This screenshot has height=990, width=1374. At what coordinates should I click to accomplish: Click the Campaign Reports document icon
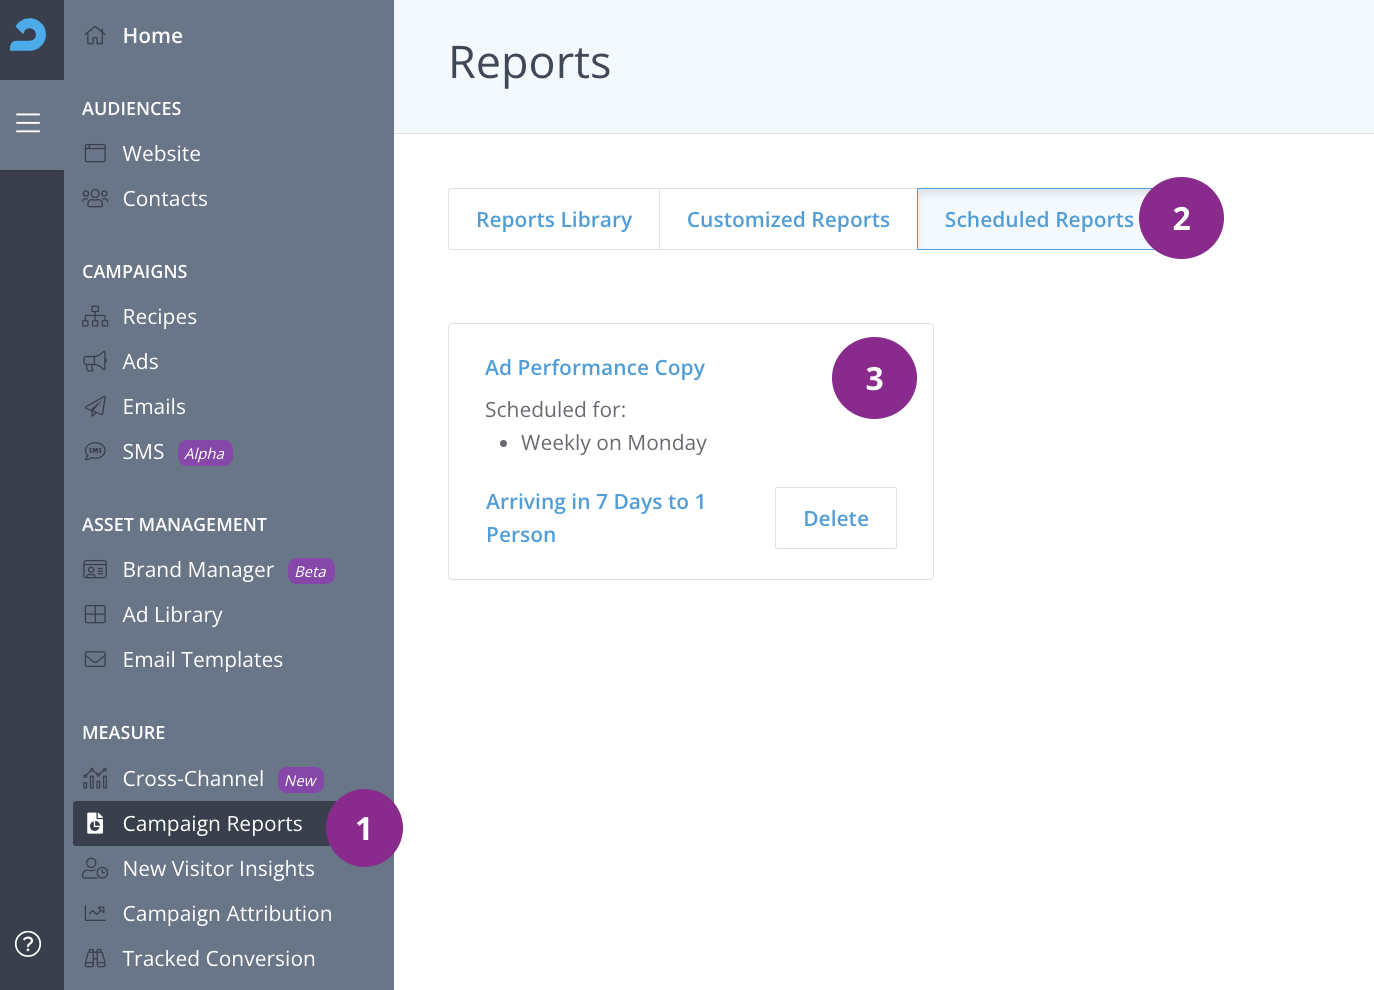point(95,823)
